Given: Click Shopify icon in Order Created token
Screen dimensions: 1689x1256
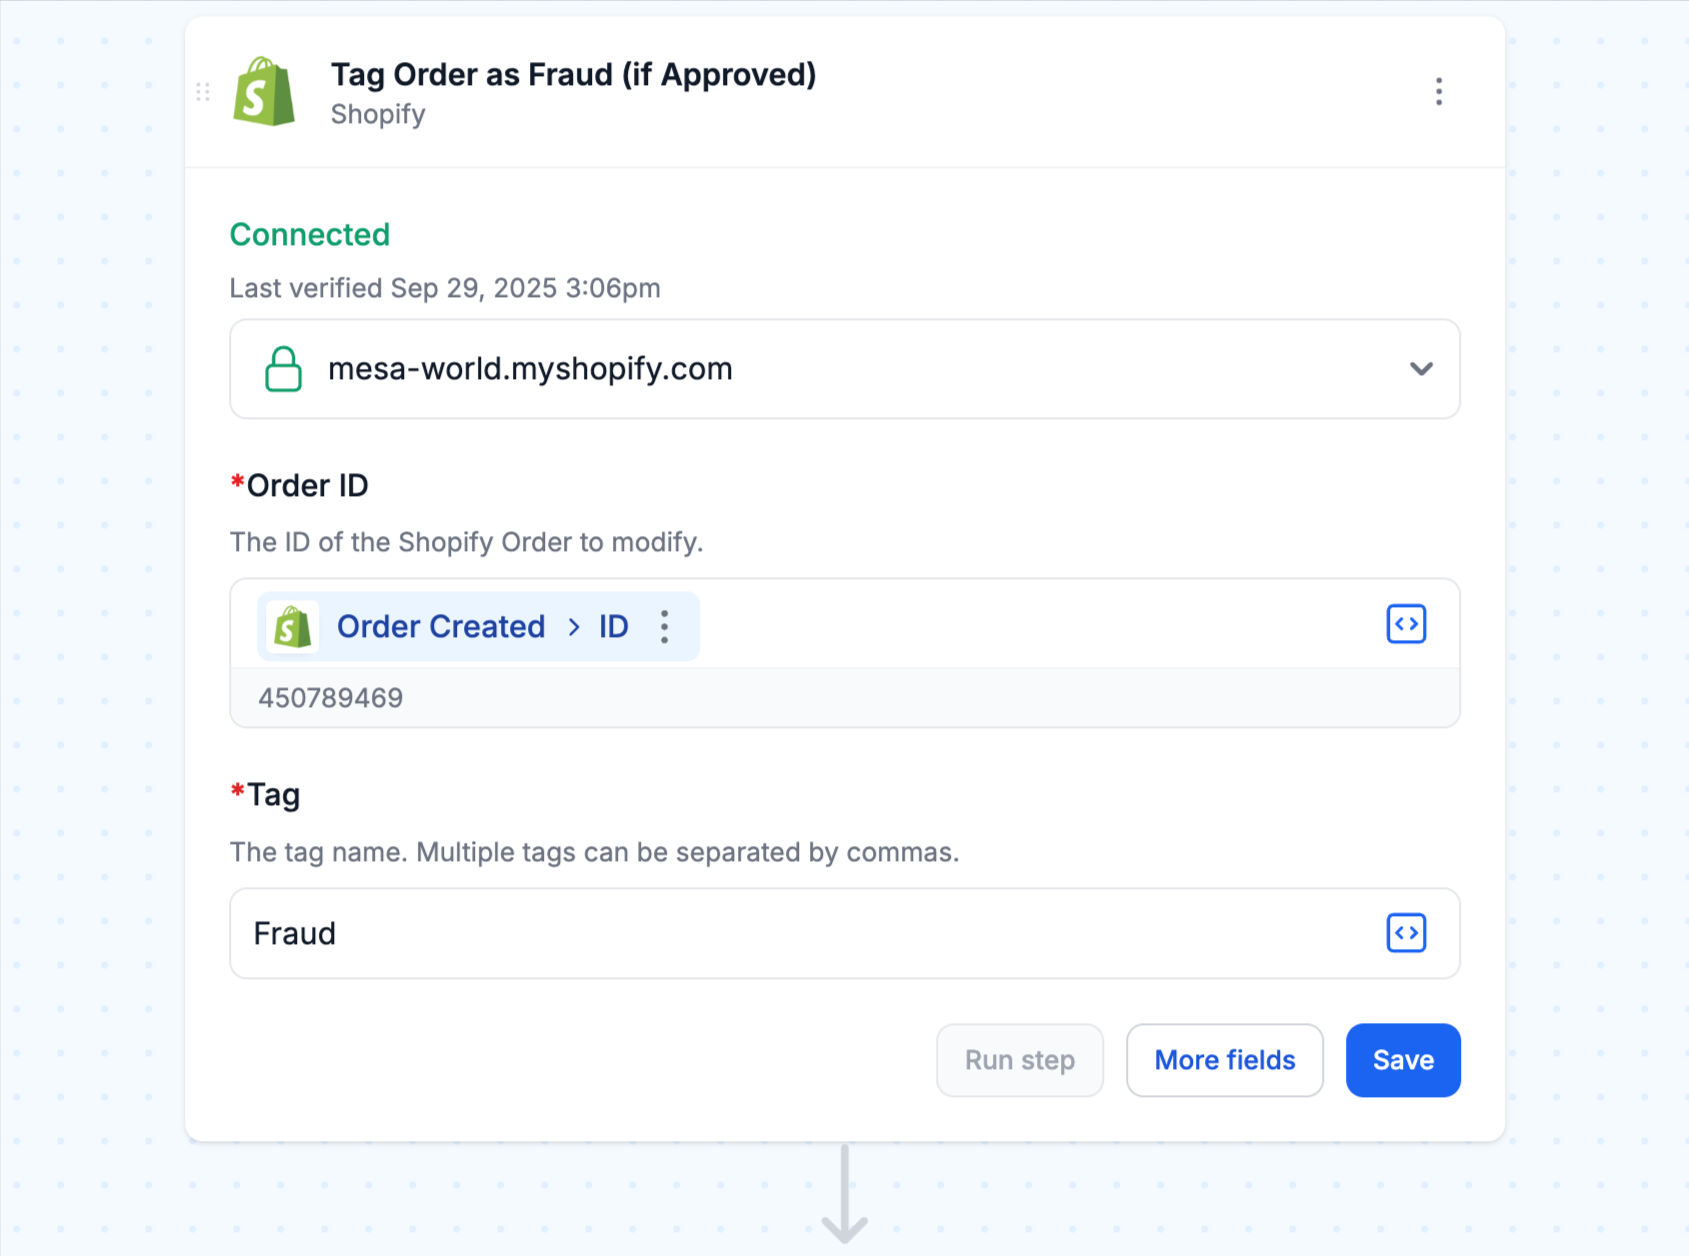Looking at the screenshot, I should [x=293, y=627].
